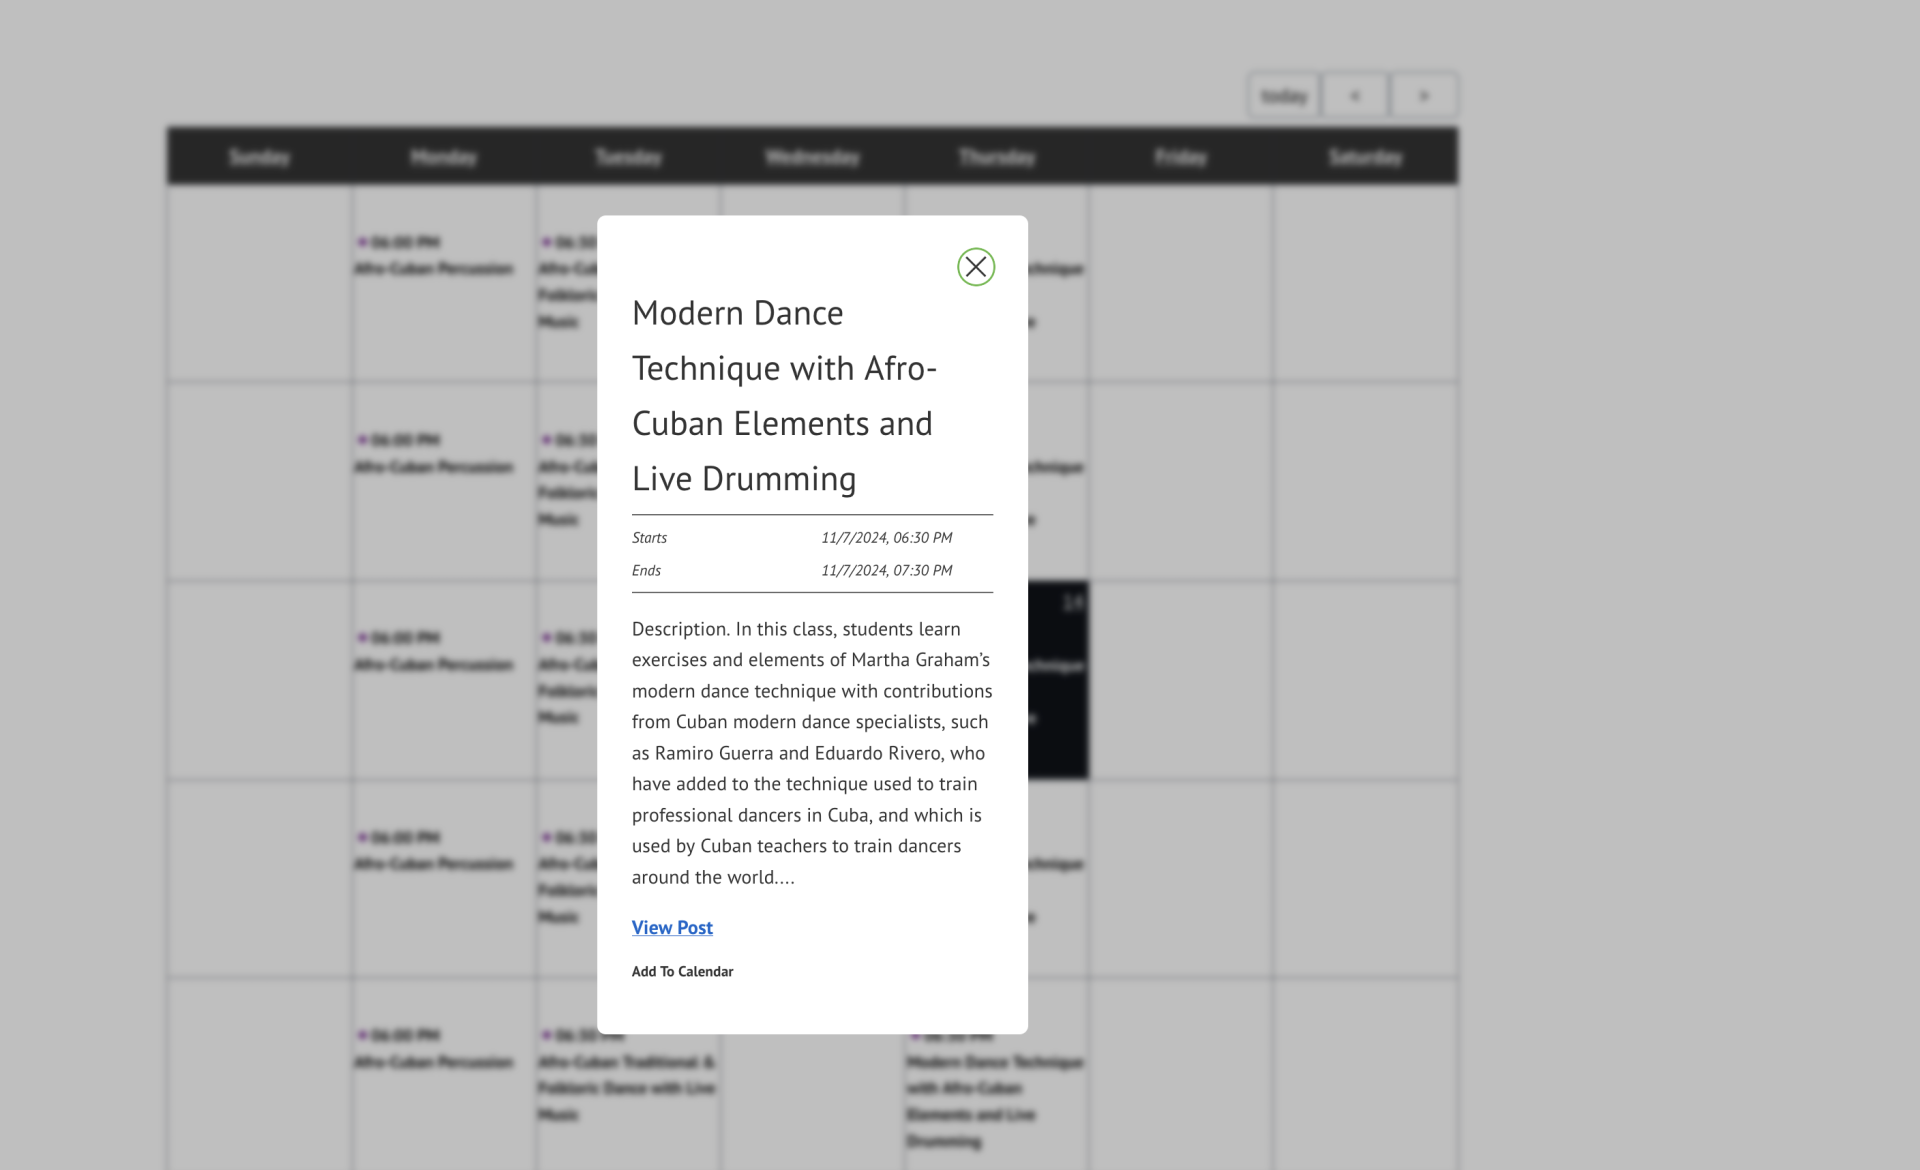1920x1170 pixels.
Task: Click the Friday column in the calendar
Action: click(1181, 480)
